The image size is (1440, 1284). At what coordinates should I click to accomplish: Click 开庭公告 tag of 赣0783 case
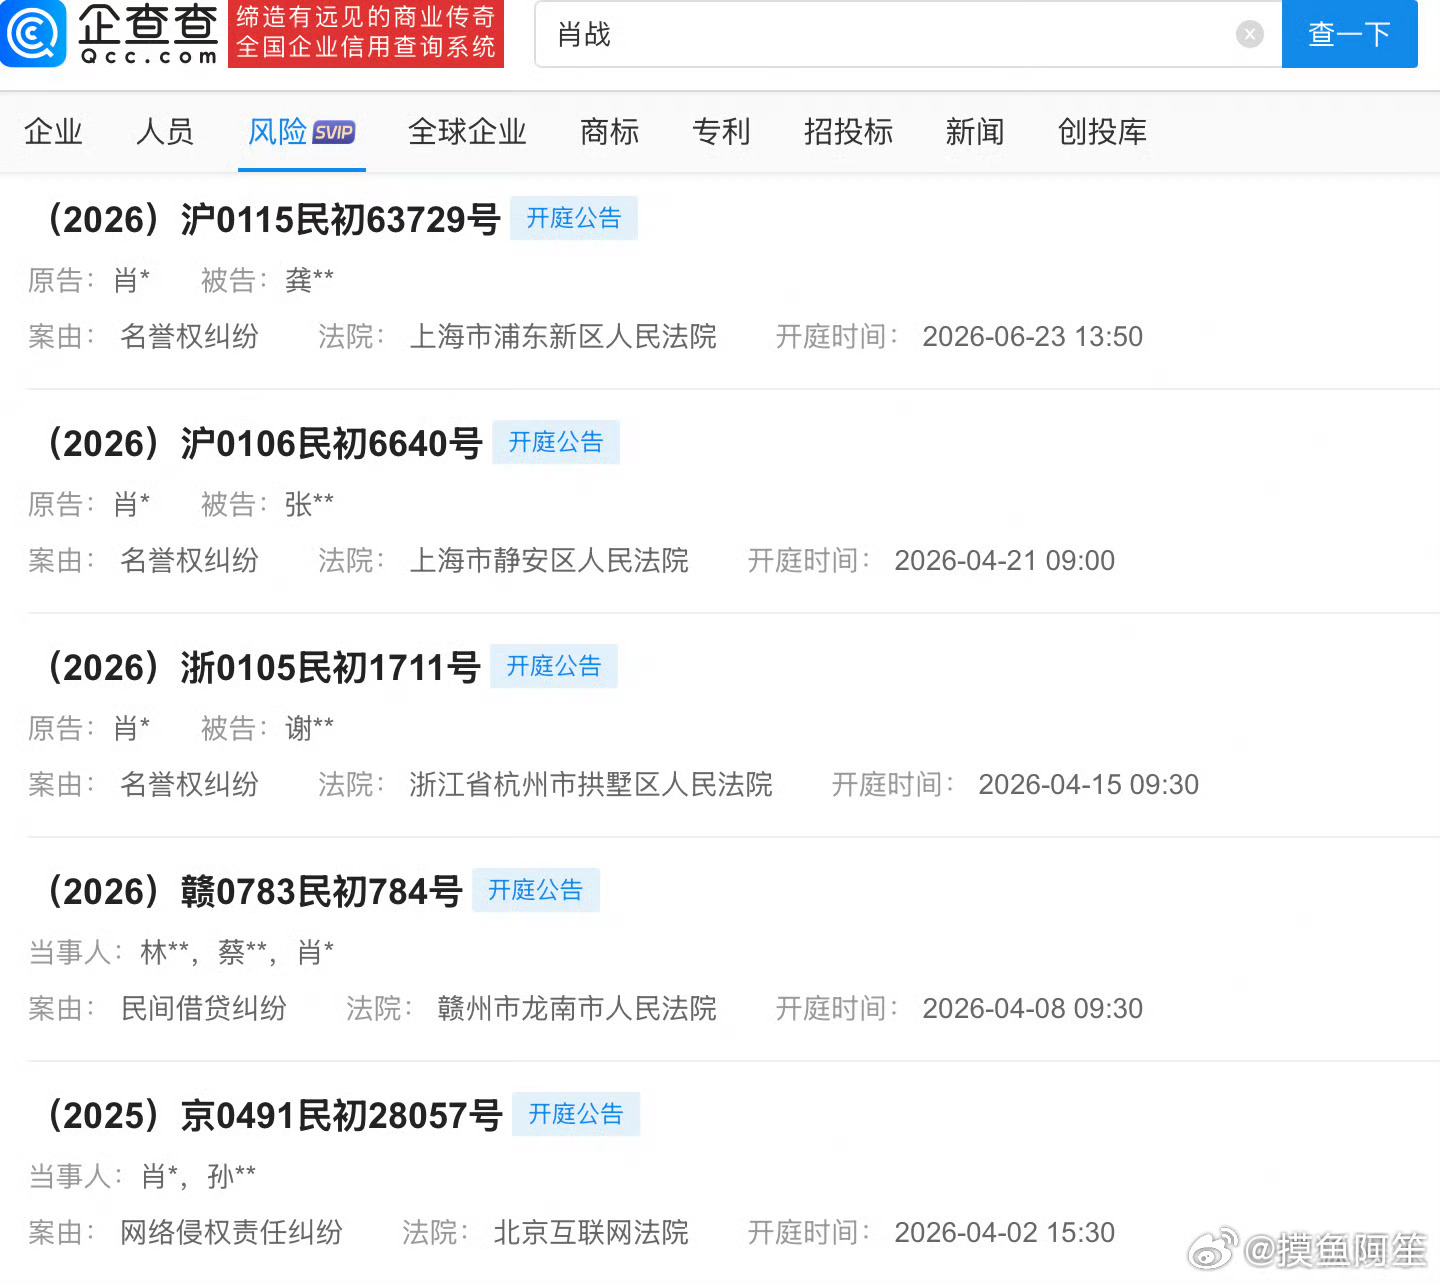click(536, 890)
